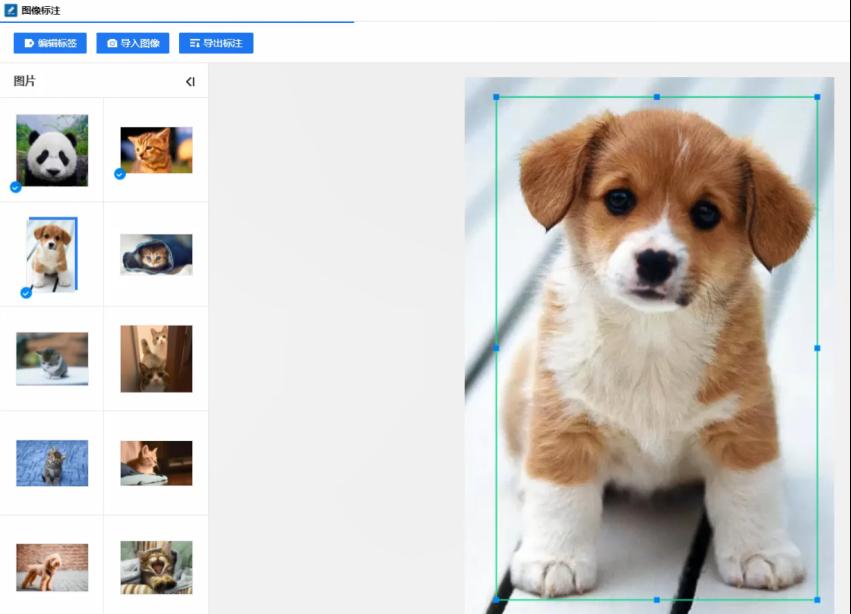Select the panda thumbnail

pos(52,150)
